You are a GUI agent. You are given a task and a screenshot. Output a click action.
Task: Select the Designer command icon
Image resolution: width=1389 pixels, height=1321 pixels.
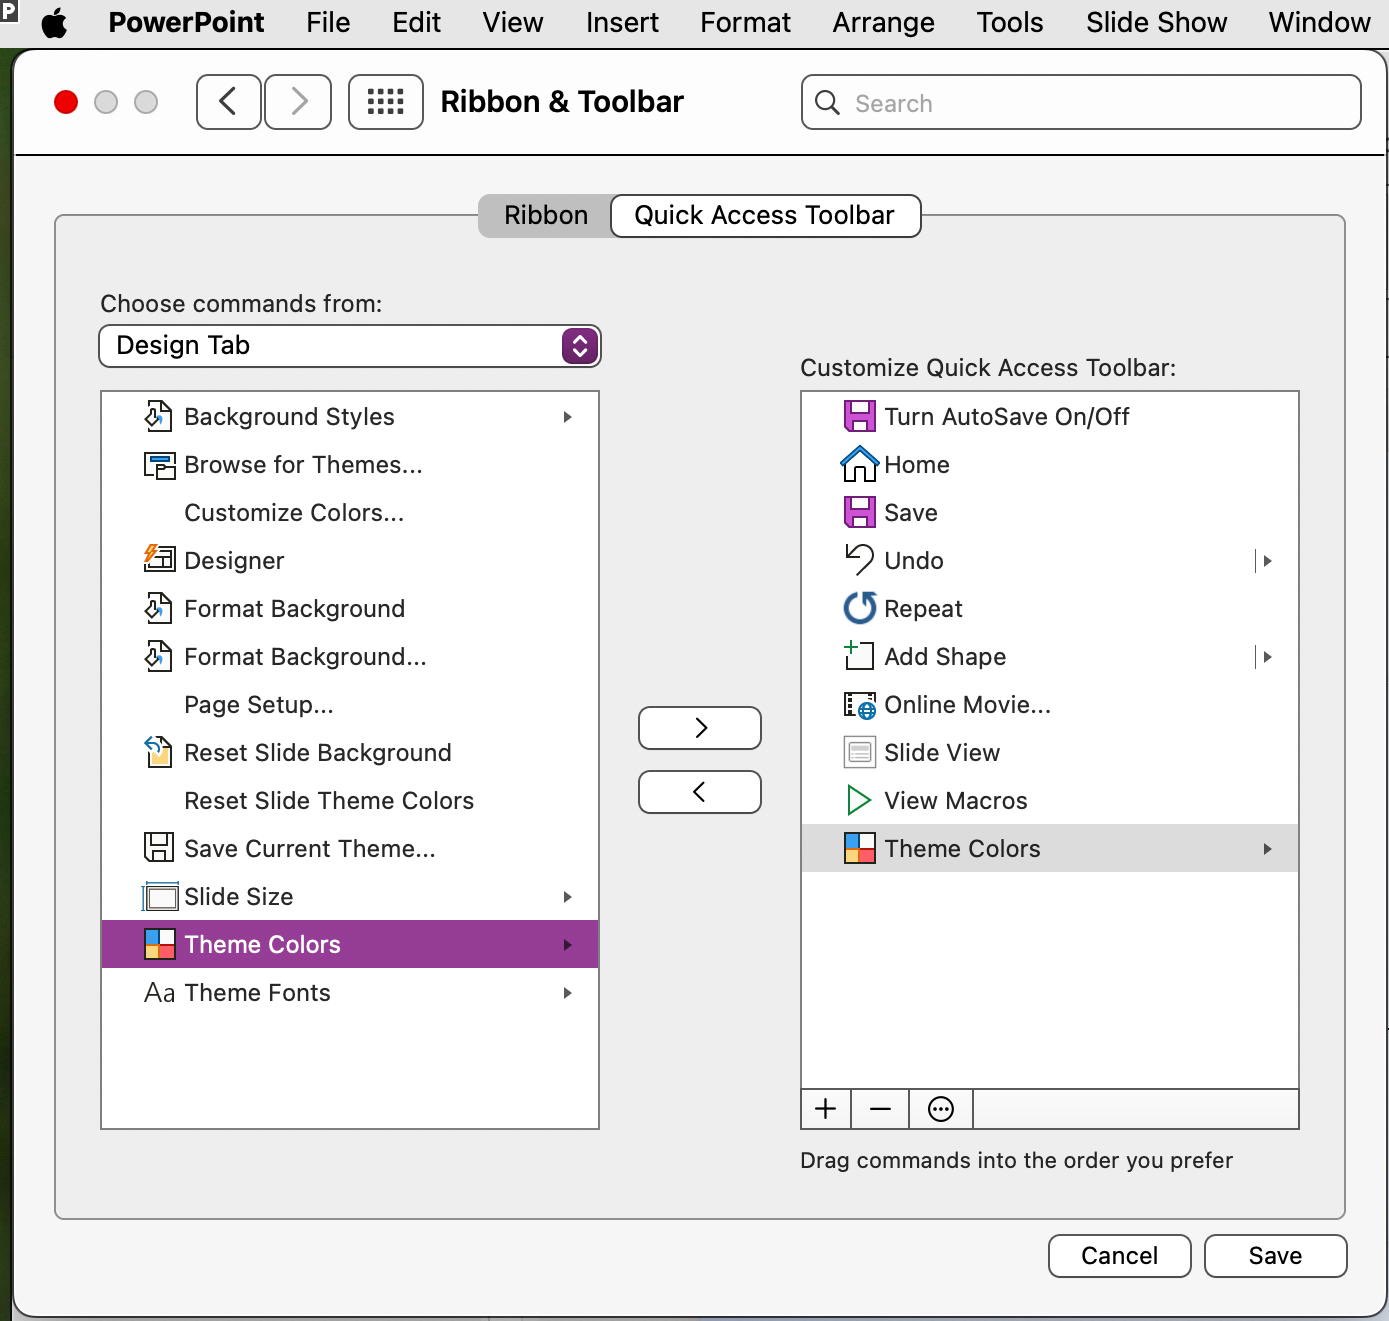(x=159, y=560)
